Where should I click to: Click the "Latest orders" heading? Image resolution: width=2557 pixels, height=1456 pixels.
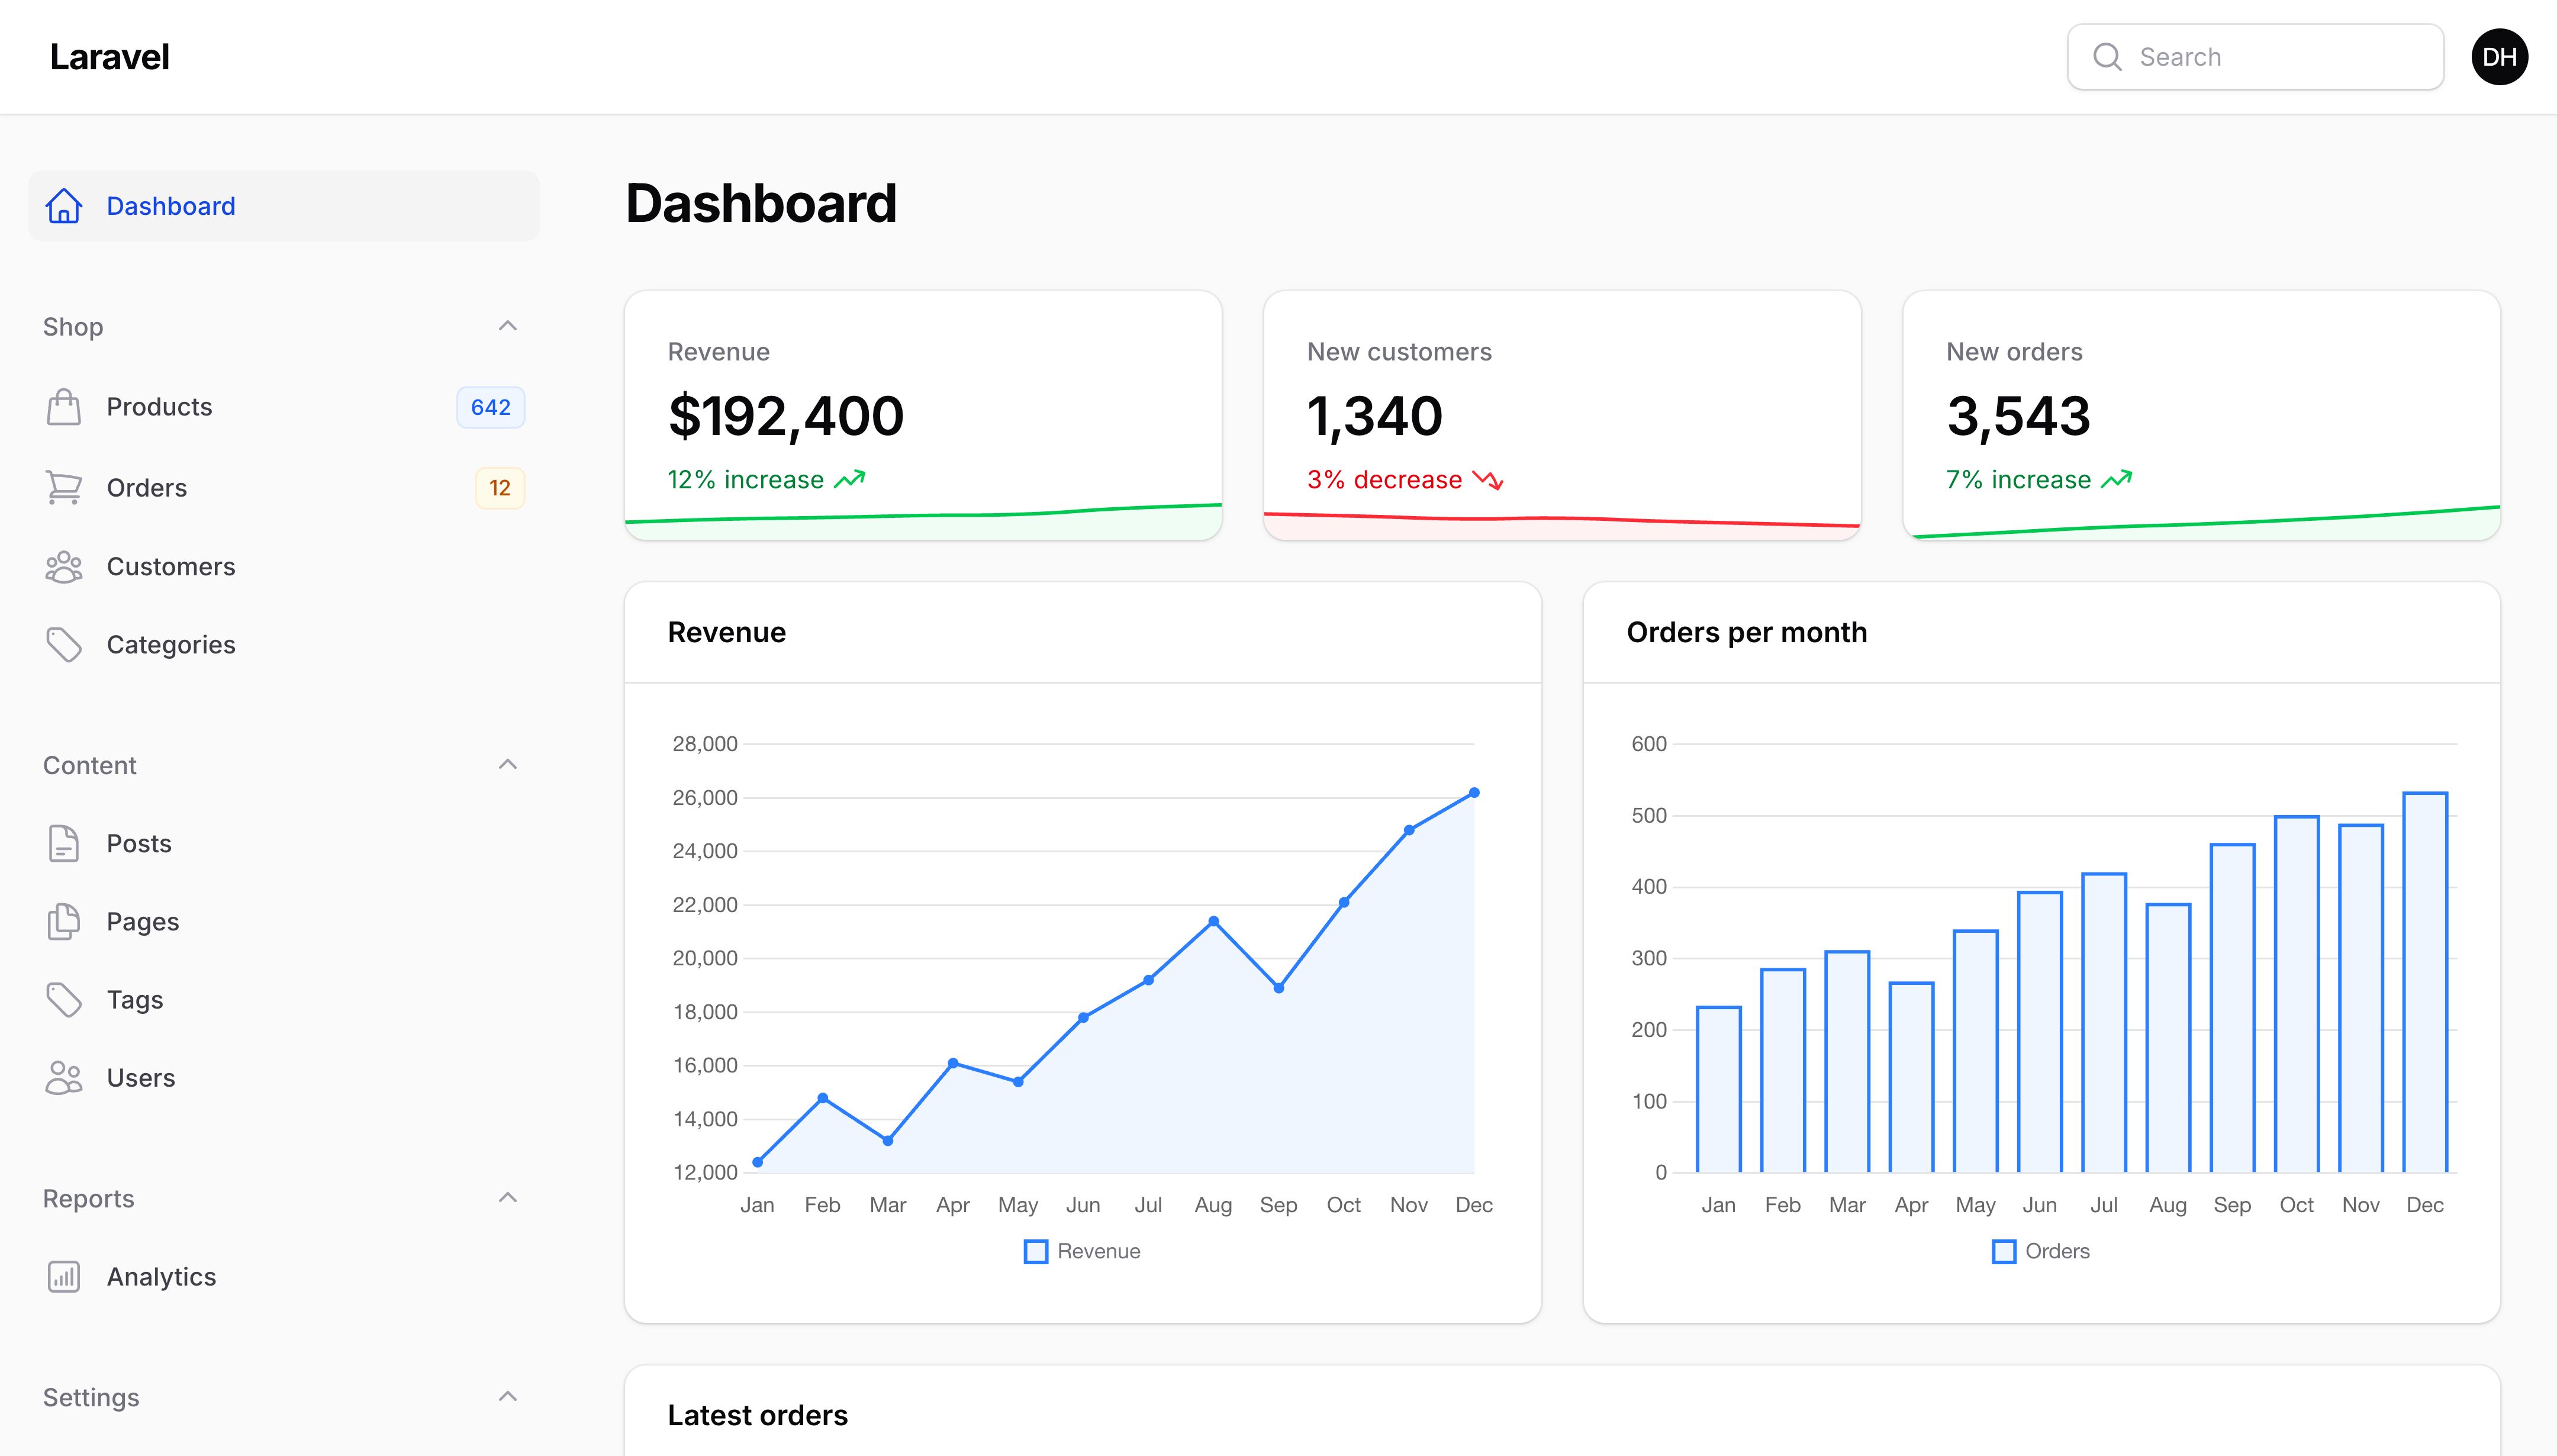click(758, 1416)
